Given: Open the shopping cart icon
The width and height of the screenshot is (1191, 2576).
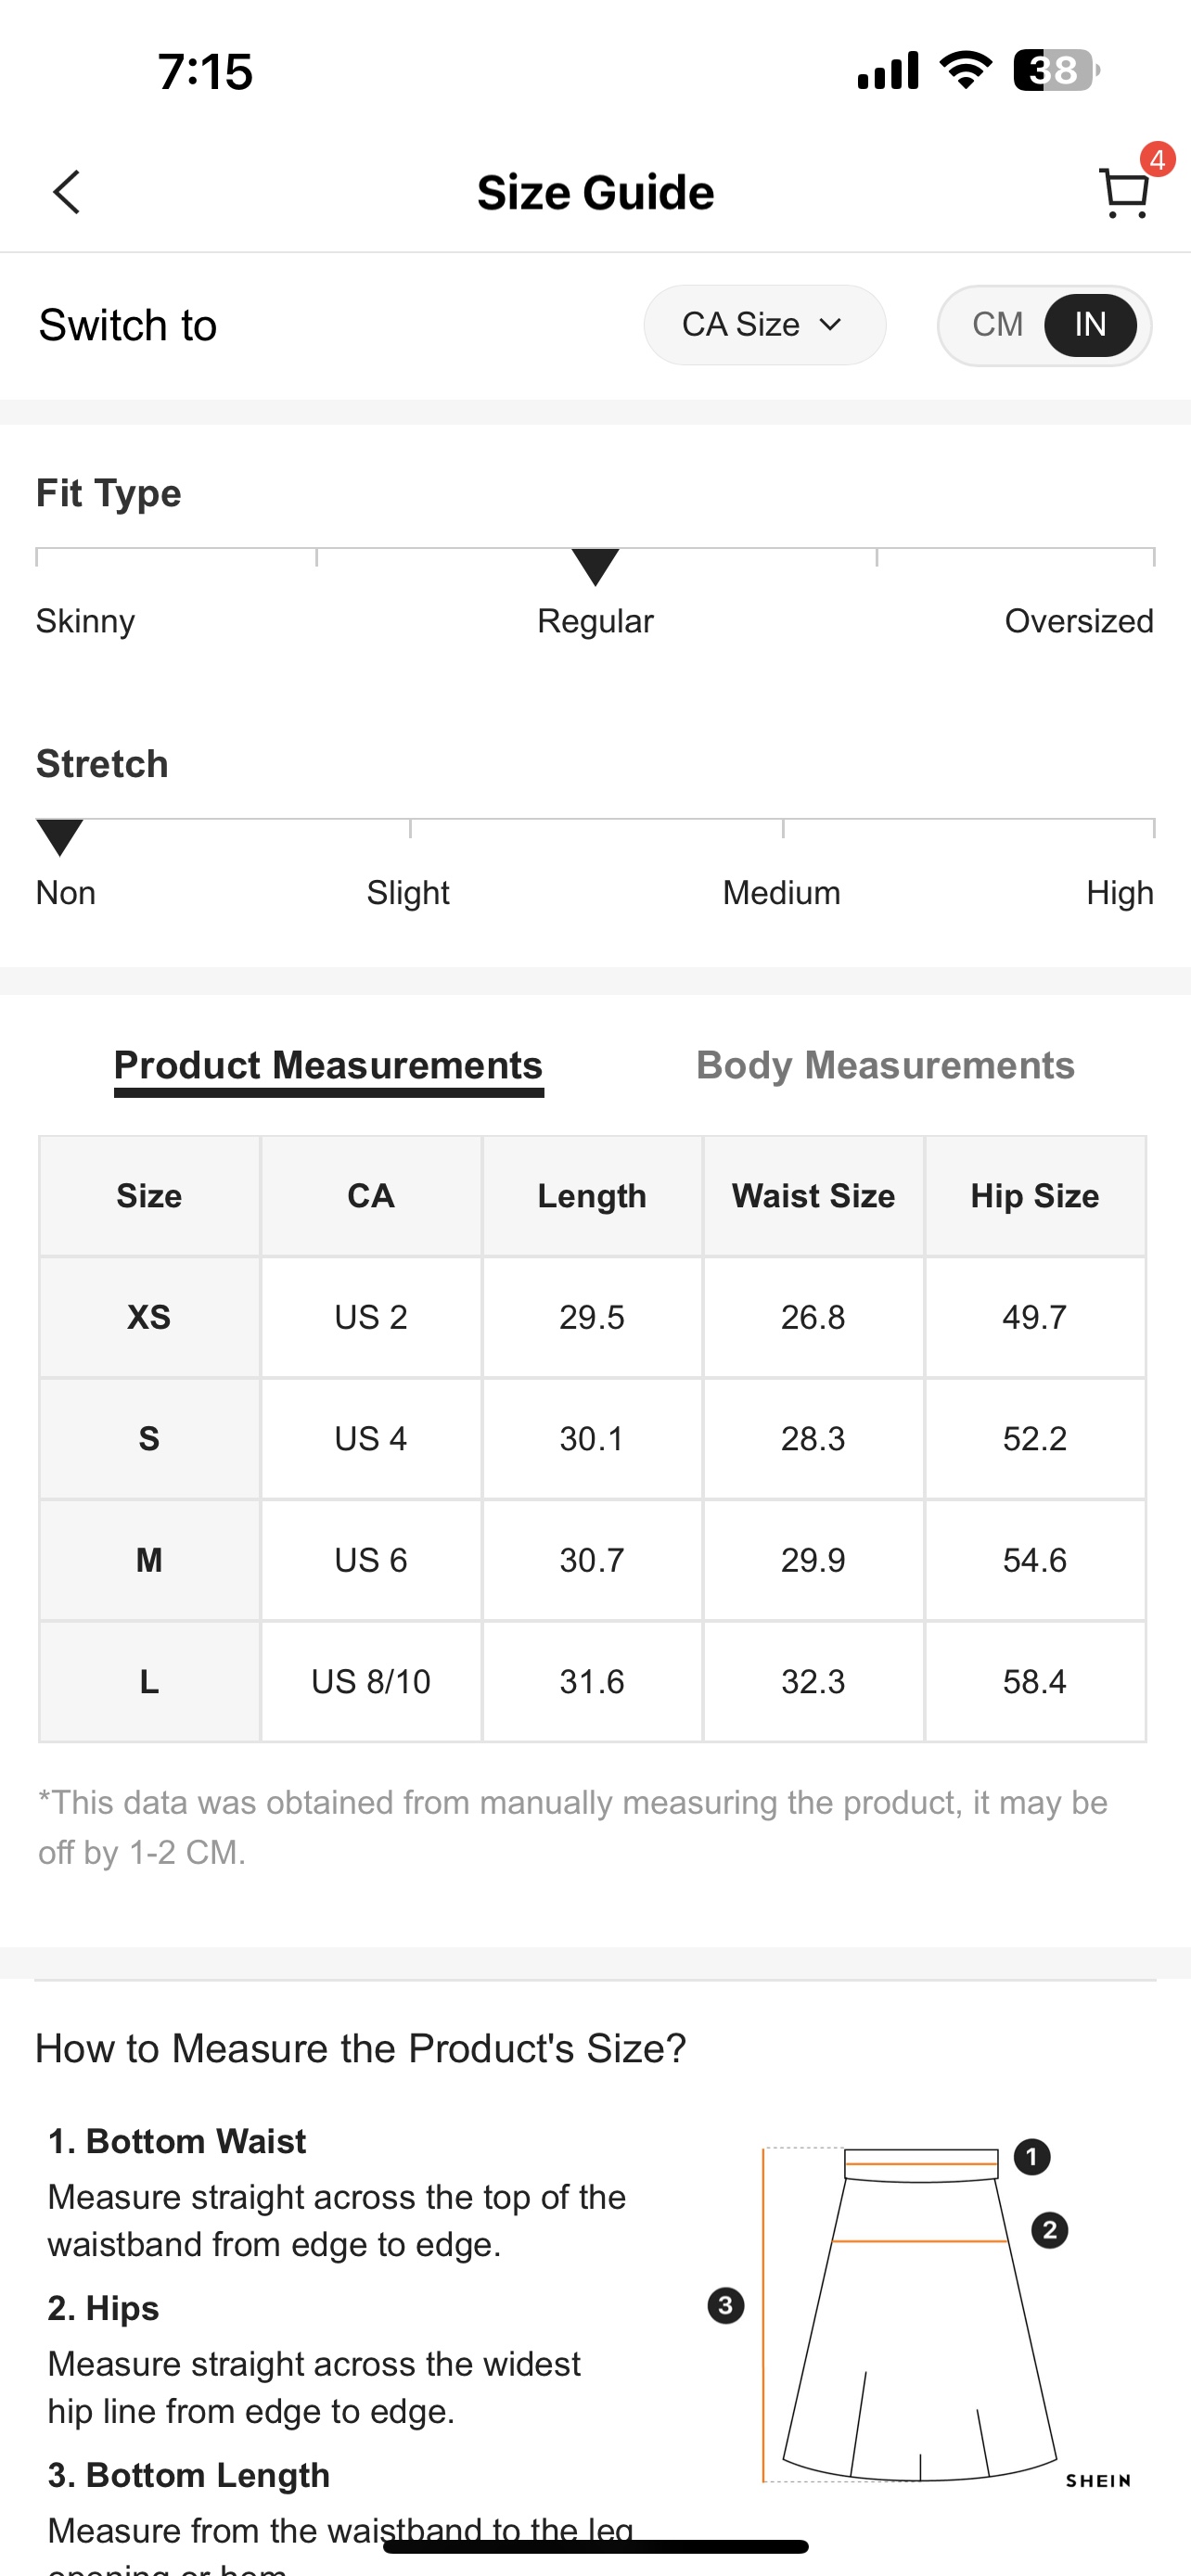Looking at the screenshot, I should [1123, 193].
